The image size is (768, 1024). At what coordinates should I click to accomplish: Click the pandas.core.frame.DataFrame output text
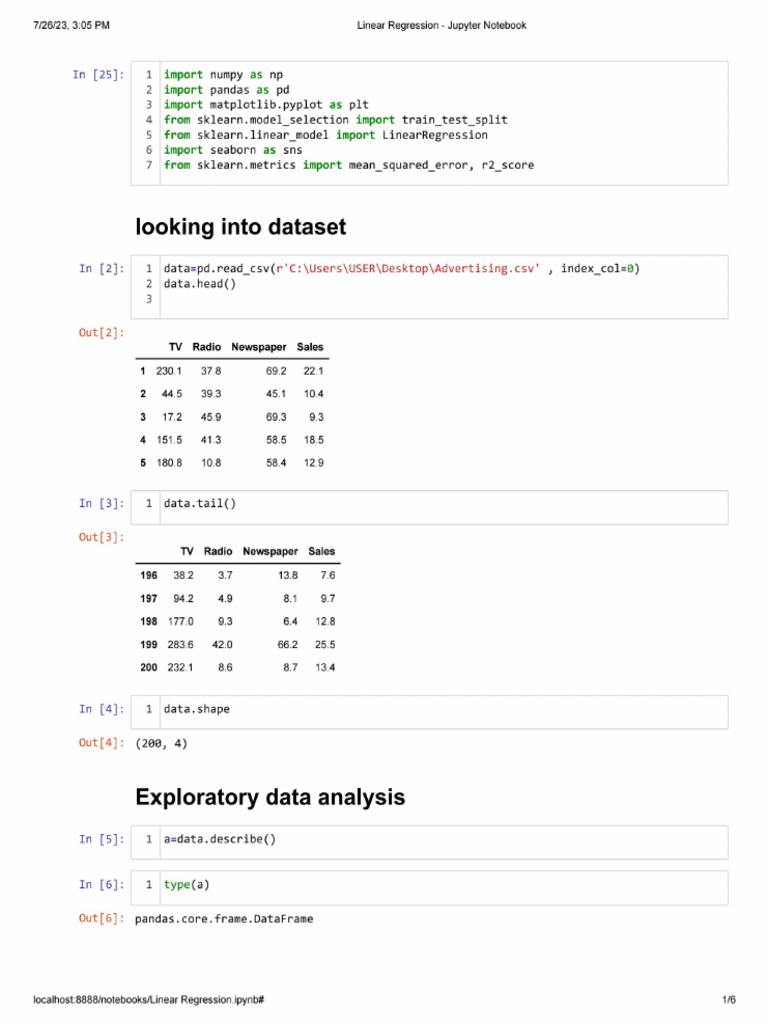point(224,919)
